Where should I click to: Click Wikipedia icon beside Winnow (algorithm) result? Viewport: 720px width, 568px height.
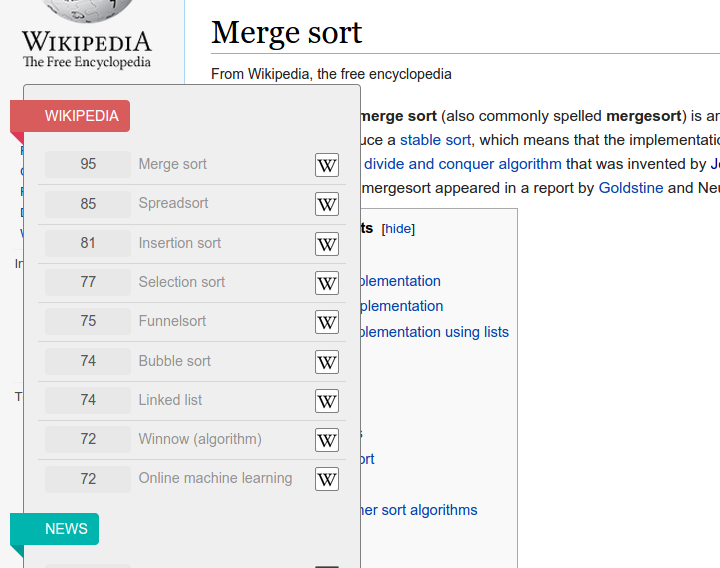[x=327, y=440]
